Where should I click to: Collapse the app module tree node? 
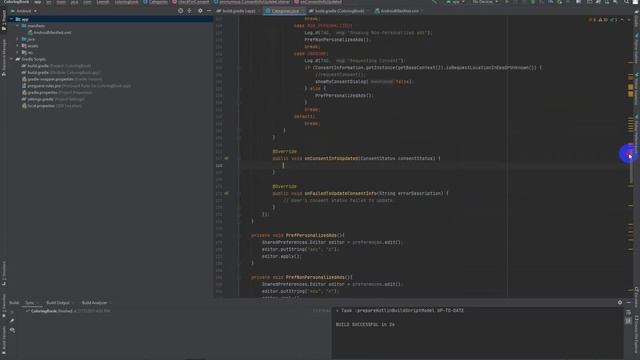click(11, 19)
